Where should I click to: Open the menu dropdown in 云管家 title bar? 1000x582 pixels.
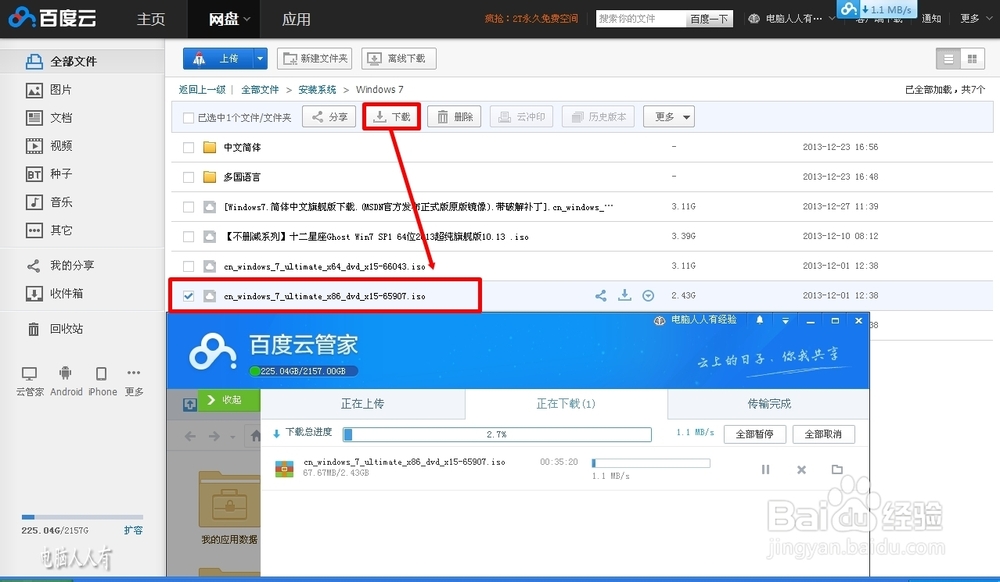[785, 320]
